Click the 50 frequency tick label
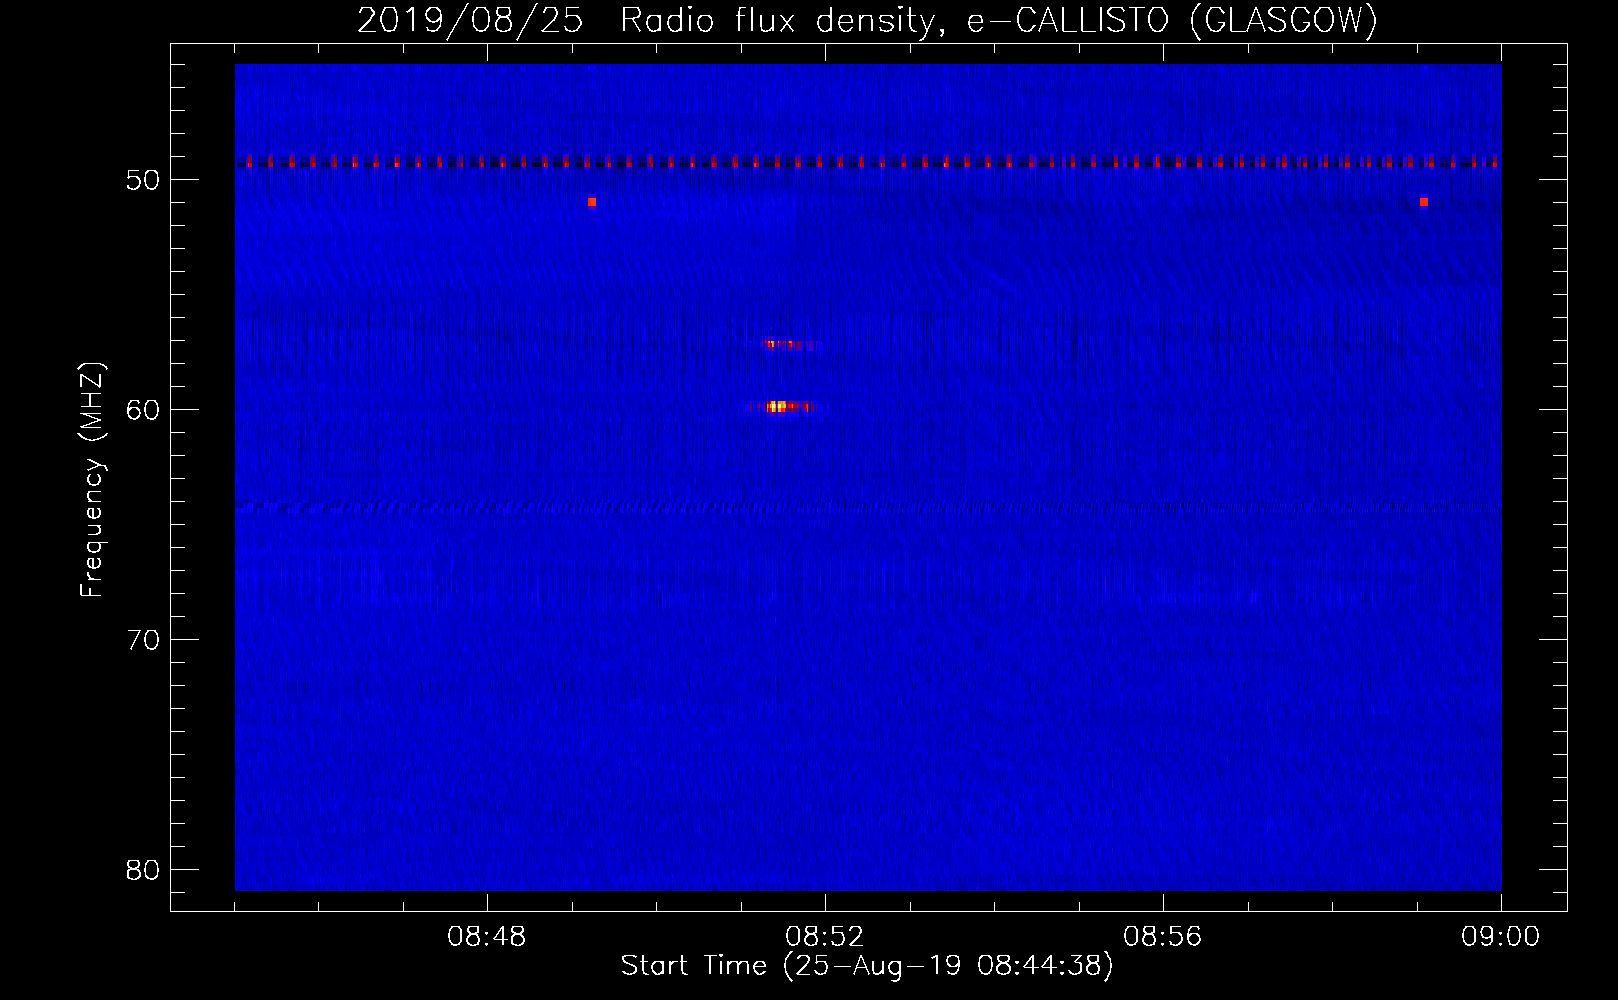This screenshot has width=1618, height=1000. (143, 180)
